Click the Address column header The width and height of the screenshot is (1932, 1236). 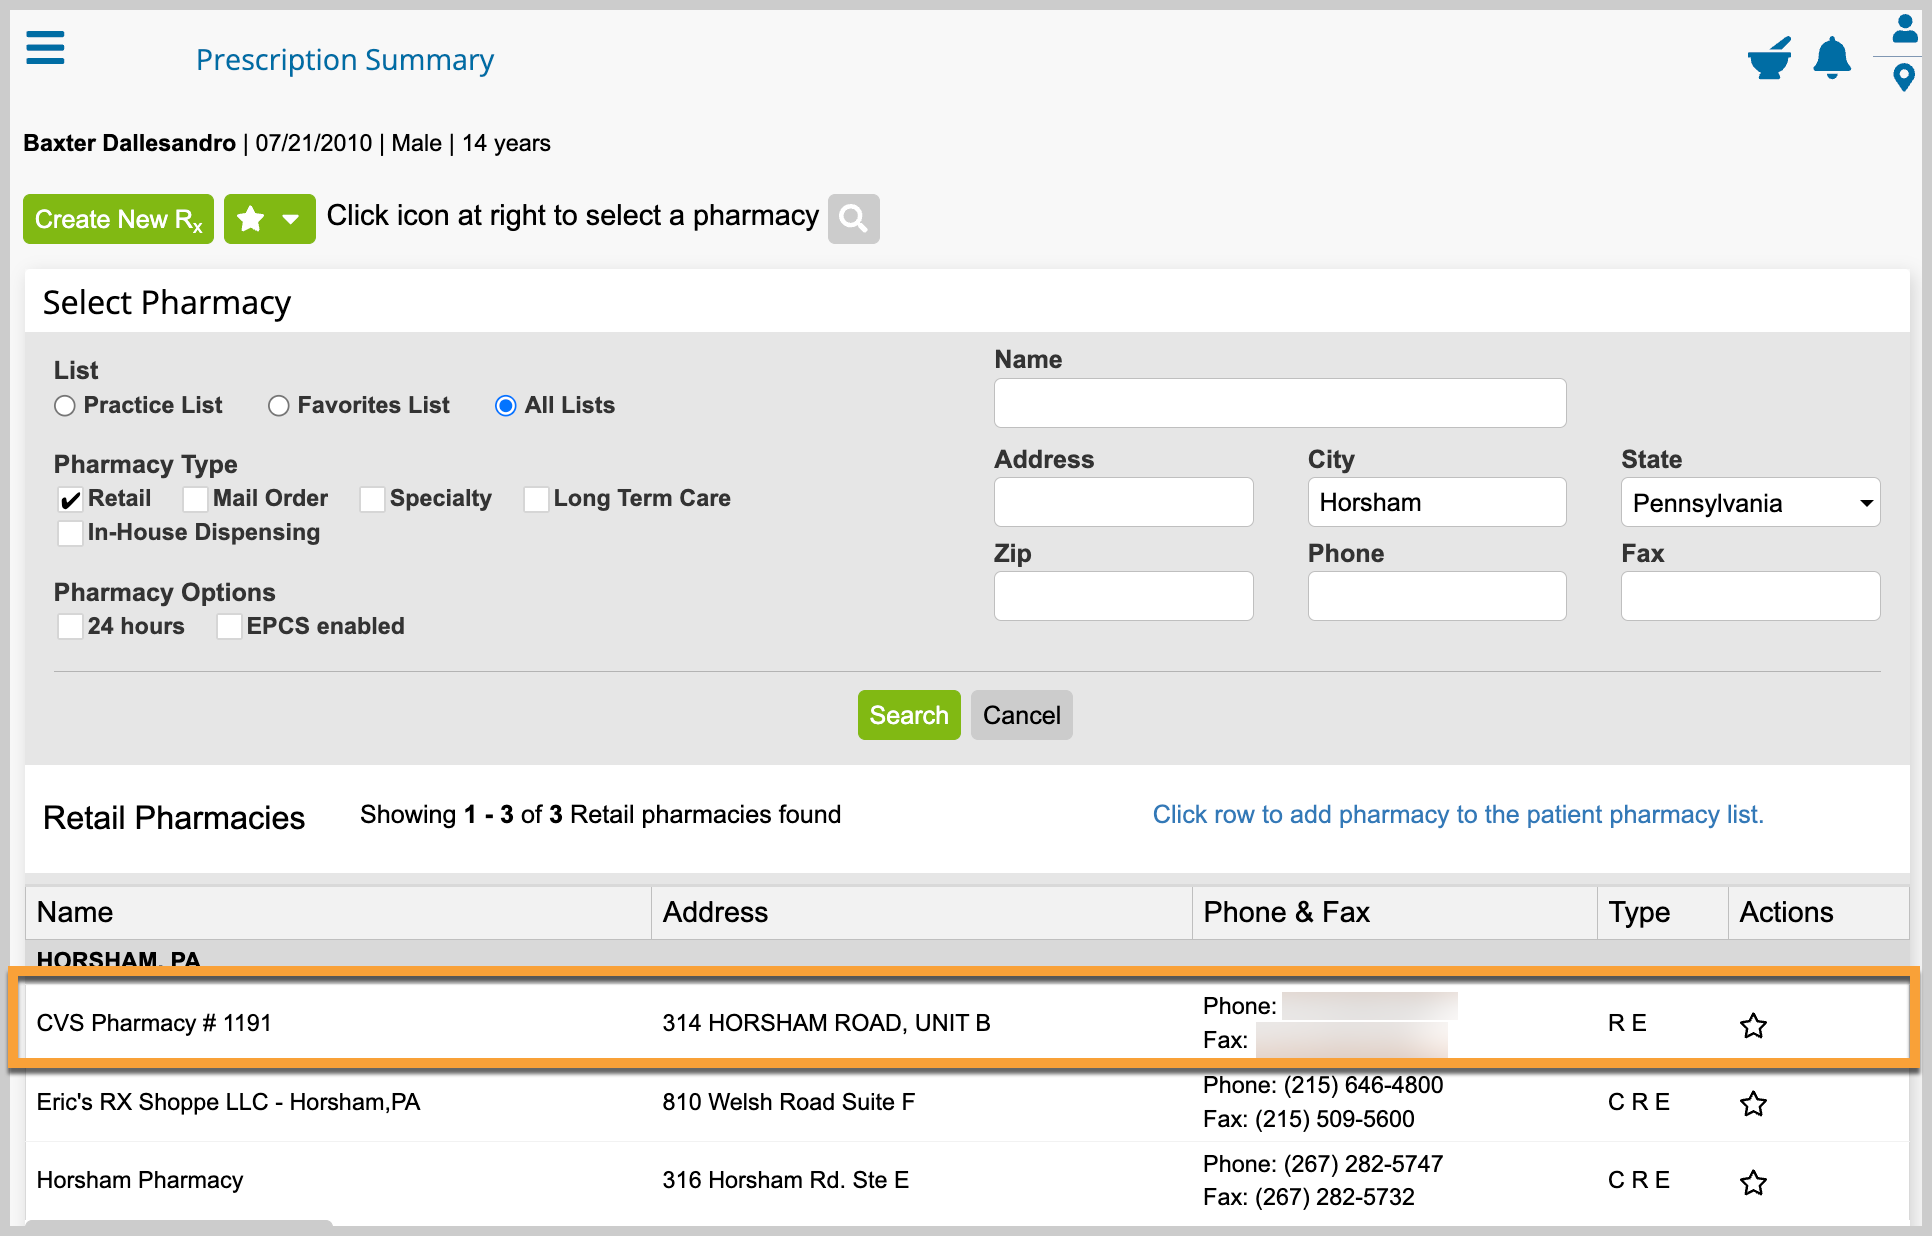point(921,912)
